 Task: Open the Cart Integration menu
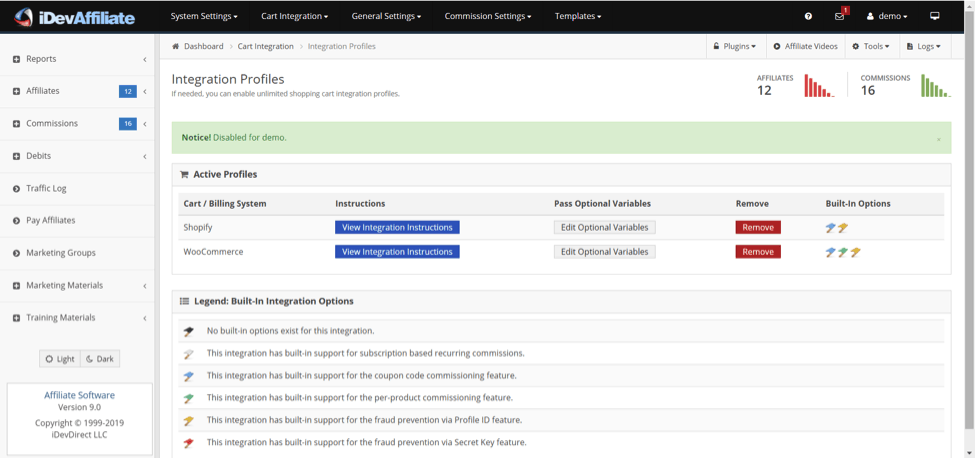(x=295, y=17)
